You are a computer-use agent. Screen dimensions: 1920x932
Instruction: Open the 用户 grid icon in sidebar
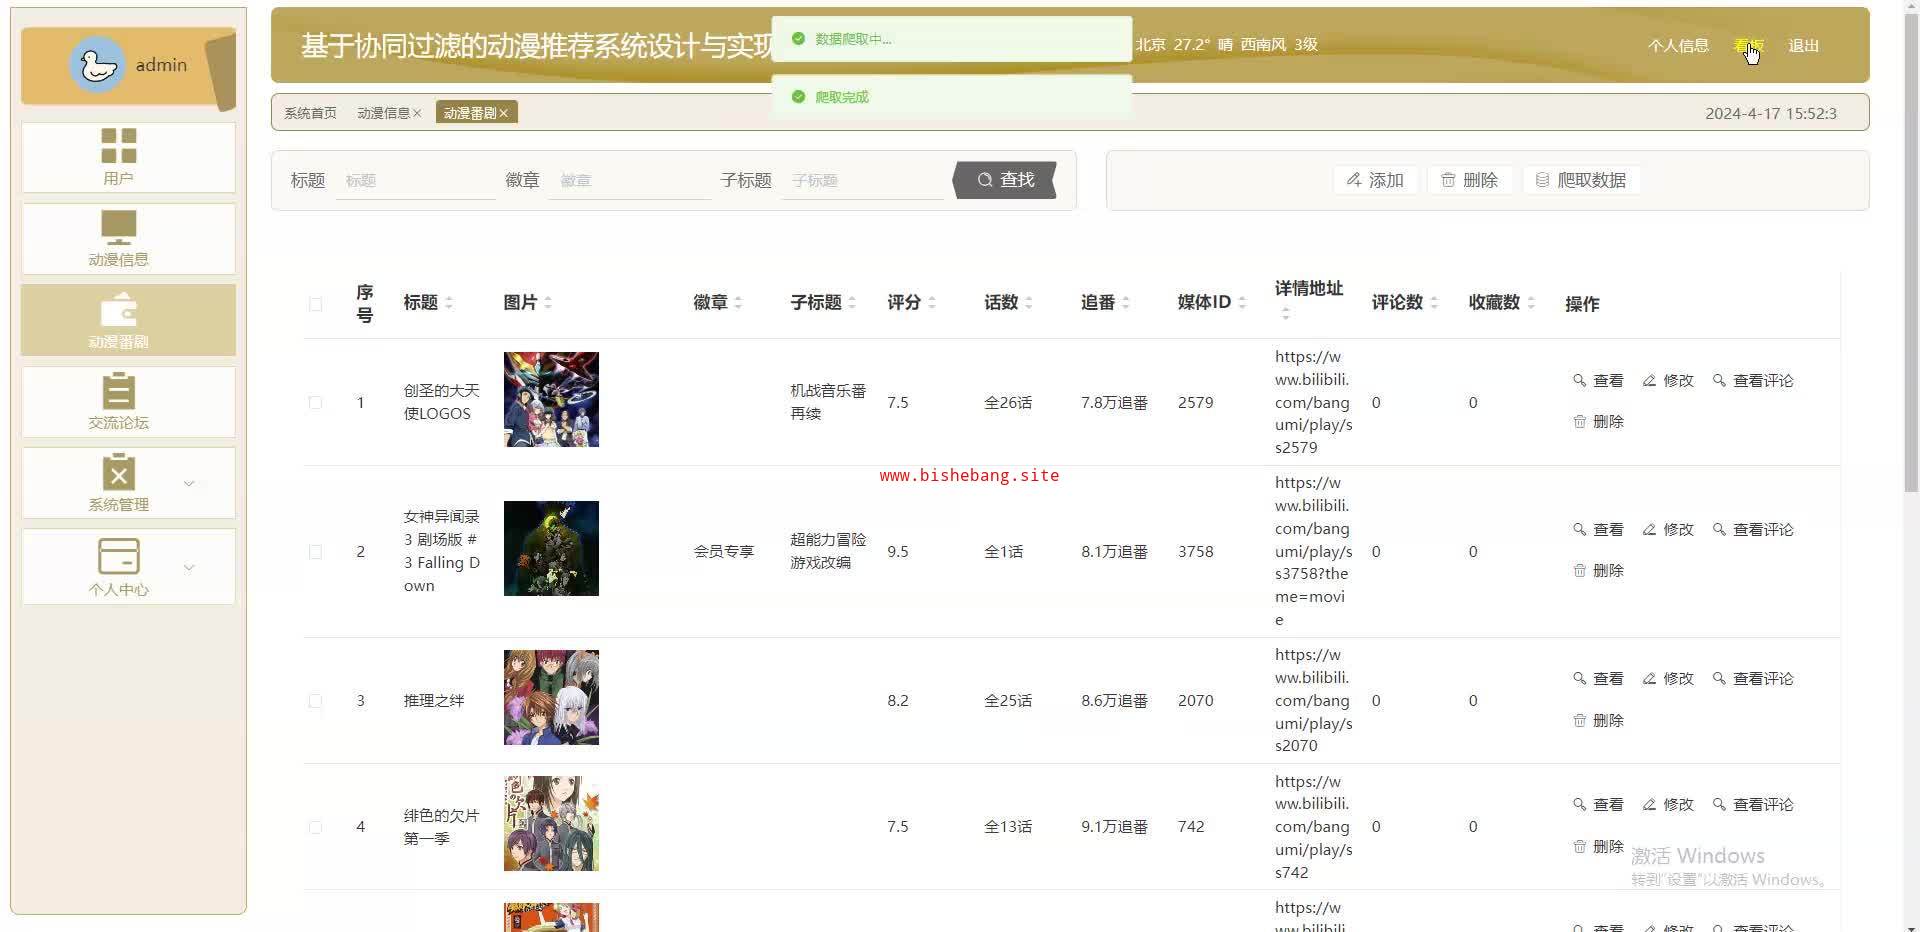(x=118, y=145)
